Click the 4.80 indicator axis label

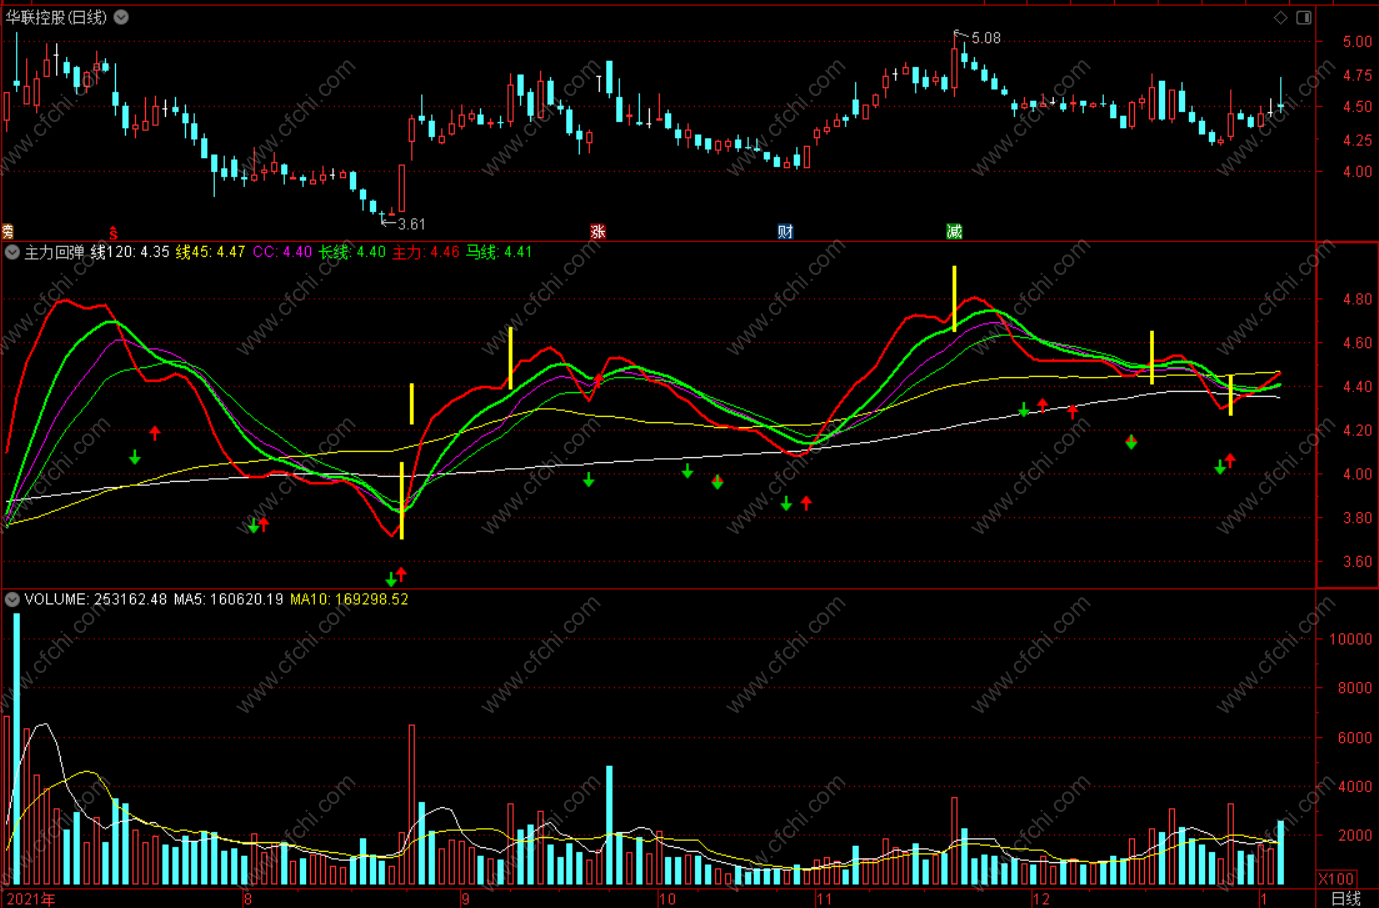[1357, 299]
